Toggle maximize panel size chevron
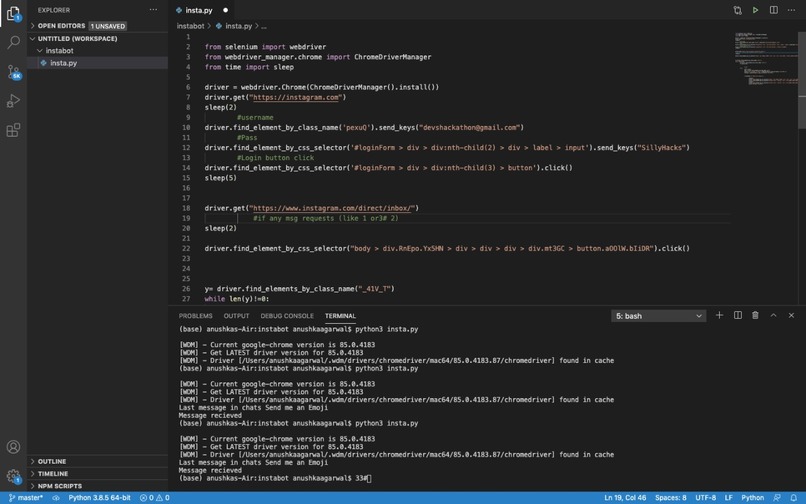This screenshot has height=504, width=806. click(773, 315)
